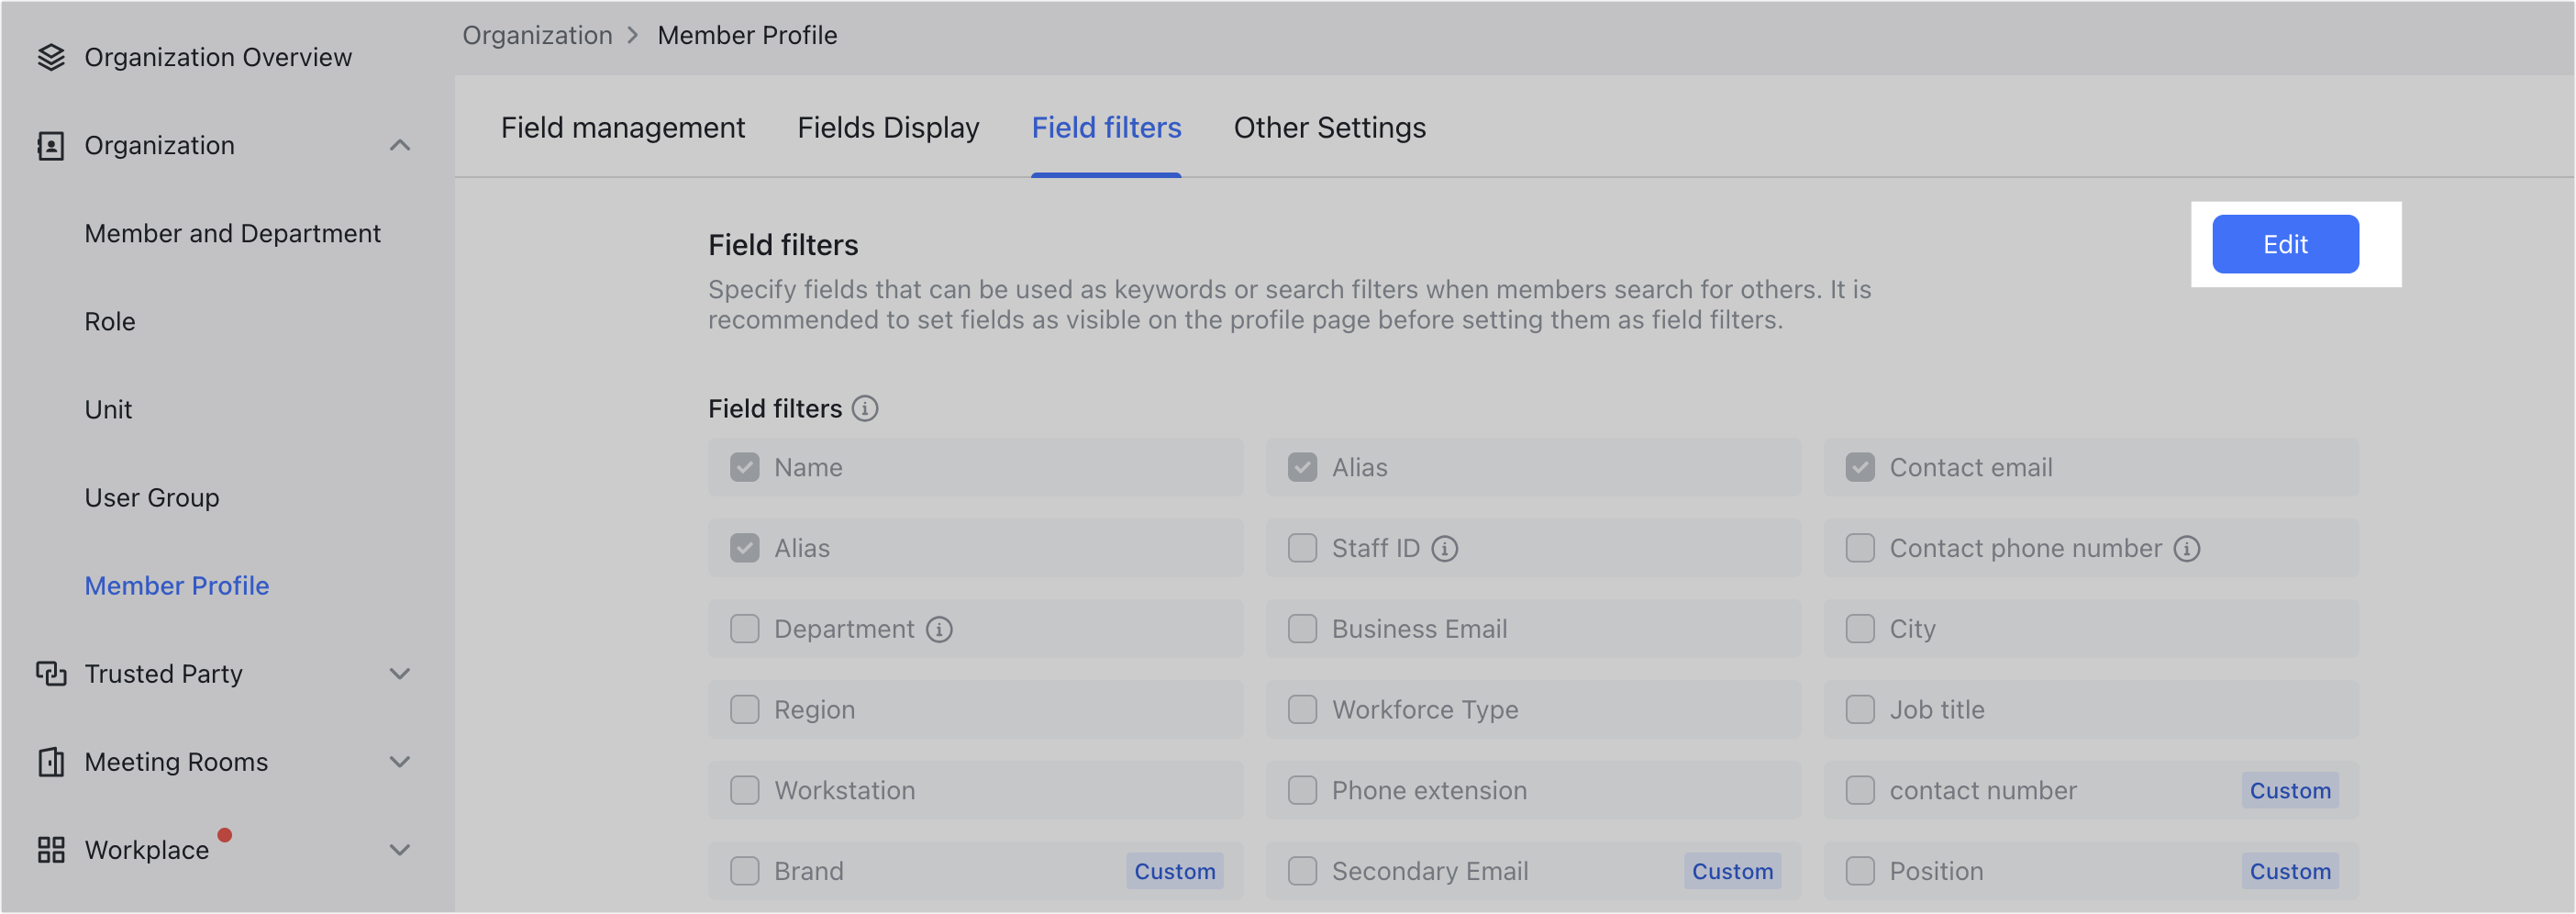Expand the Meeting Rooms section
Screen dimensions: 2576x914
point(400,761)
